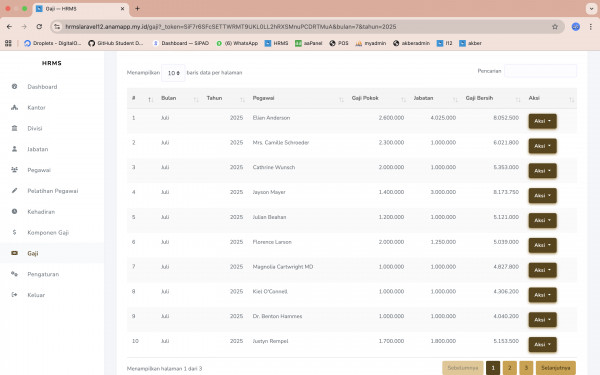The image size is (600, 375).
Task: Open the Dashboard sidebar icon
Action: tap(15, 86)
